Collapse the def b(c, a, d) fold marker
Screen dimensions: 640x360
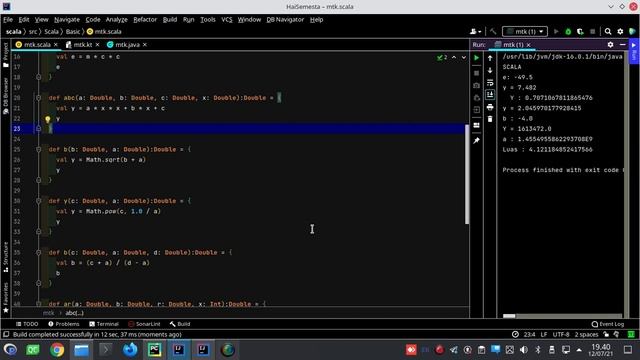pyautogui.click(x=38, y=253)
